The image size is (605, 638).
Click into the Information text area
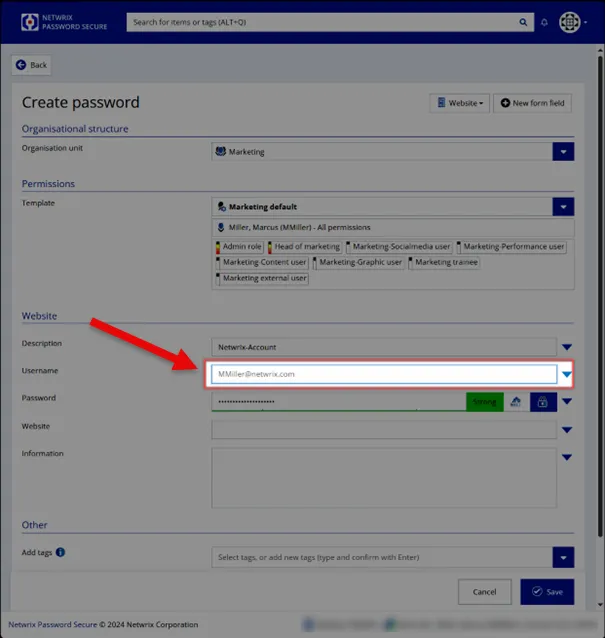pyautogui.click(x=384, y=478)
